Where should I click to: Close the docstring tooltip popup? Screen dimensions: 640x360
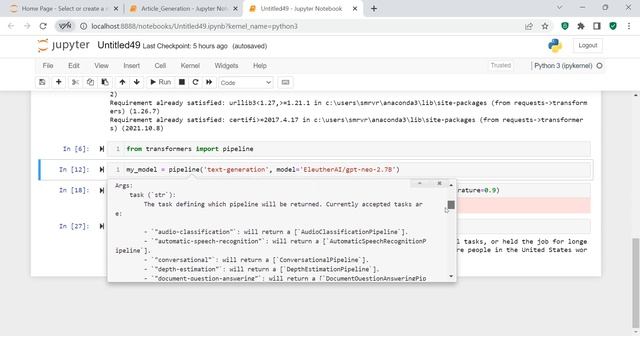click(x=439, y=184)
